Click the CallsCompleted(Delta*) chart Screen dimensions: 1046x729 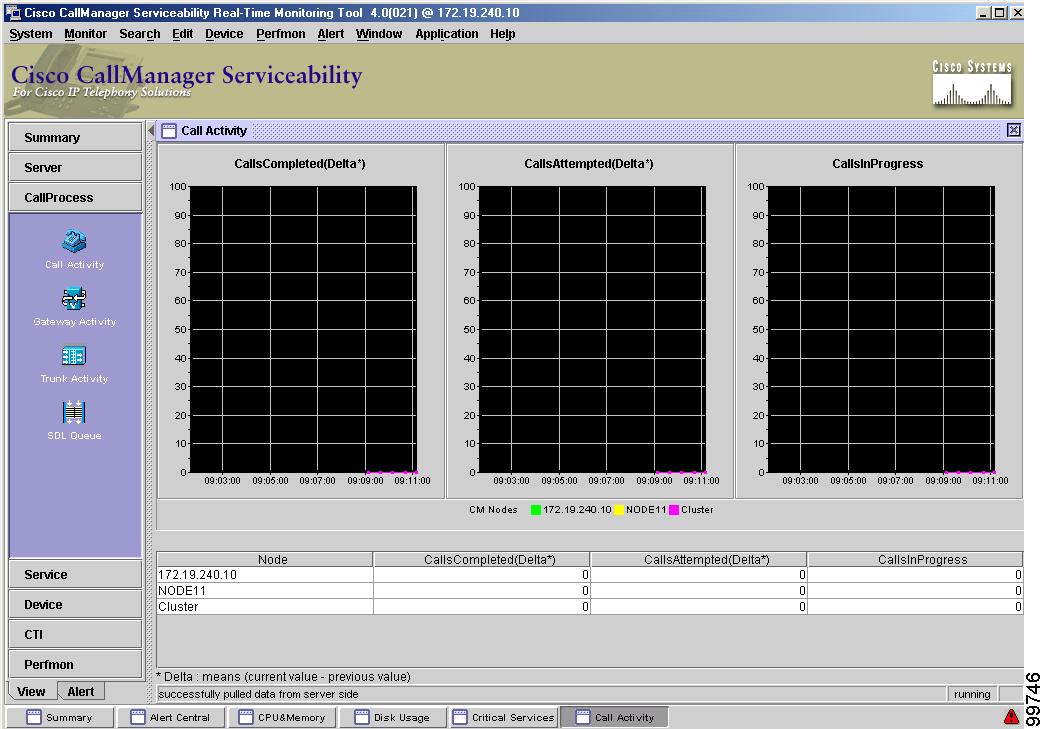304,329
